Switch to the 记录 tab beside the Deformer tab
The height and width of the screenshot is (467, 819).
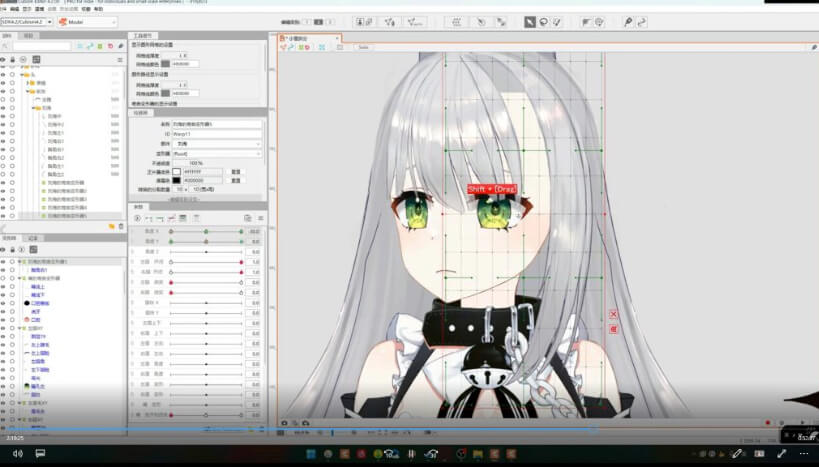click(33, 238)
